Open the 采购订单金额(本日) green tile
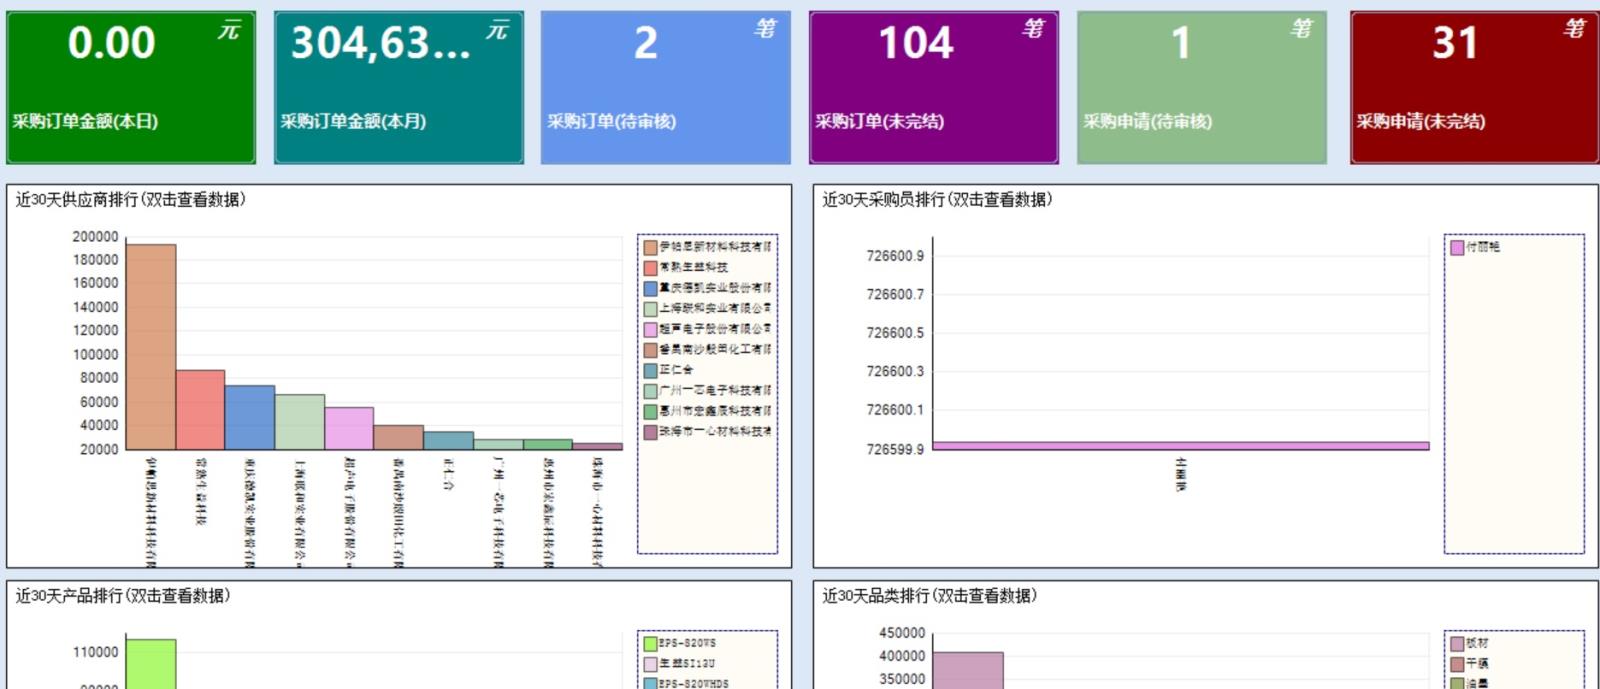The width and height of the screenshot is (1600, 689). [131, 87]
